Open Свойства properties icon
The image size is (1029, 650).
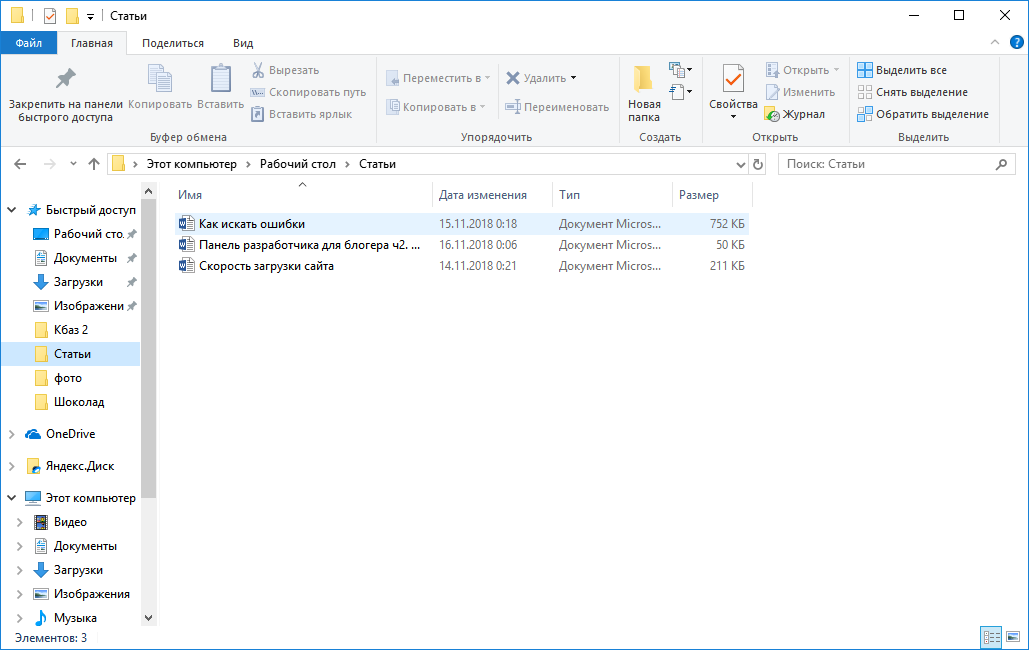pyautogui.click(x=733, y=79)
